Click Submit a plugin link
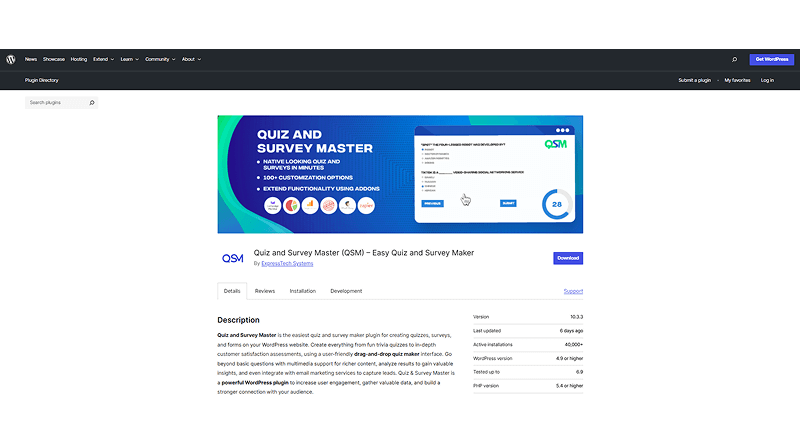The width and height of the screenshot is (800, 445). [x=694, y=80]
